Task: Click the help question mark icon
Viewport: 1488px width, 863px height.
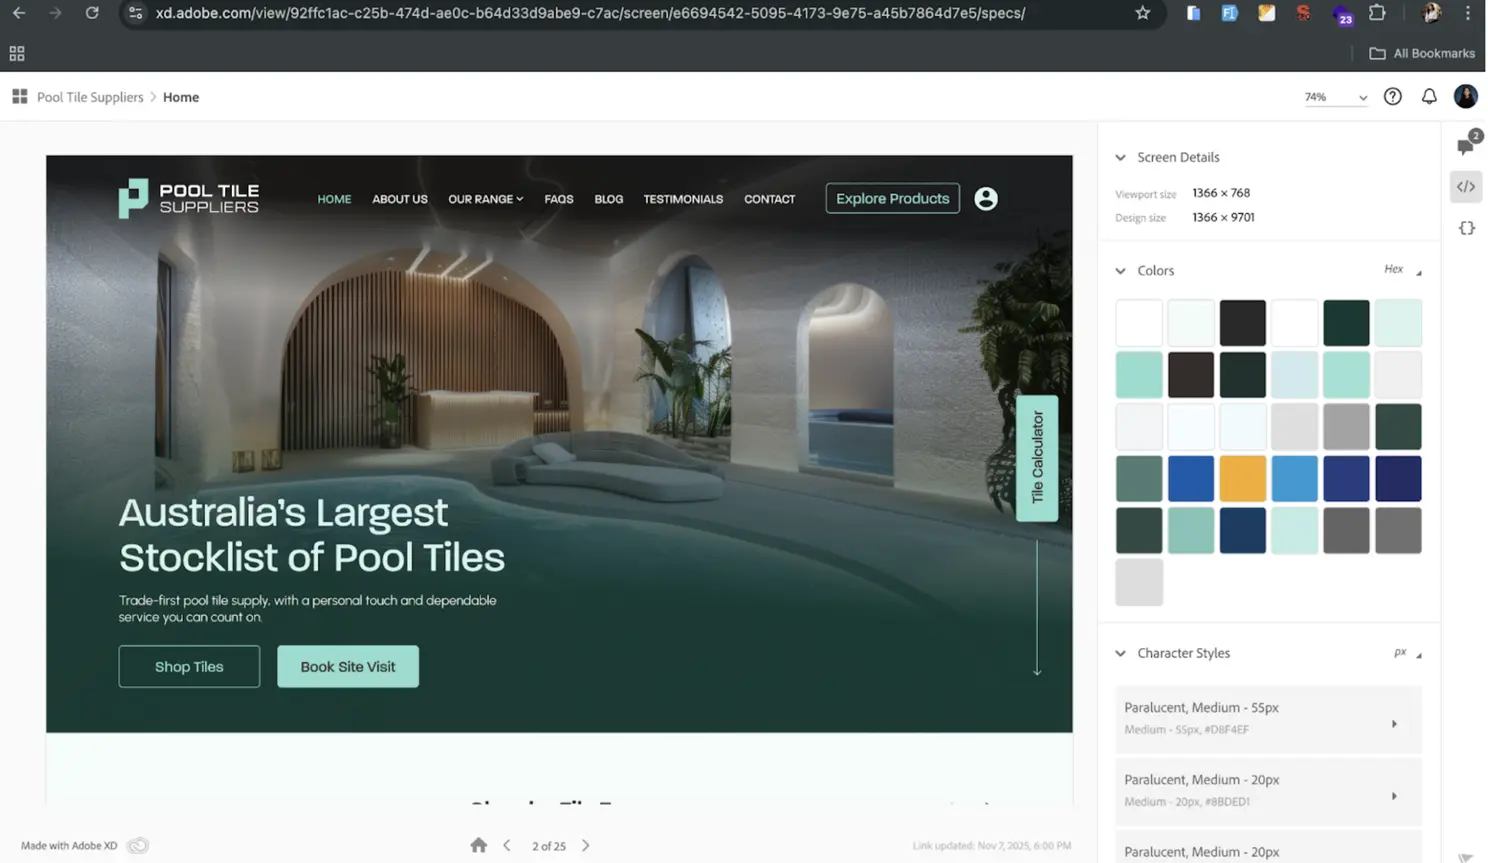Action: point(1392,97)
